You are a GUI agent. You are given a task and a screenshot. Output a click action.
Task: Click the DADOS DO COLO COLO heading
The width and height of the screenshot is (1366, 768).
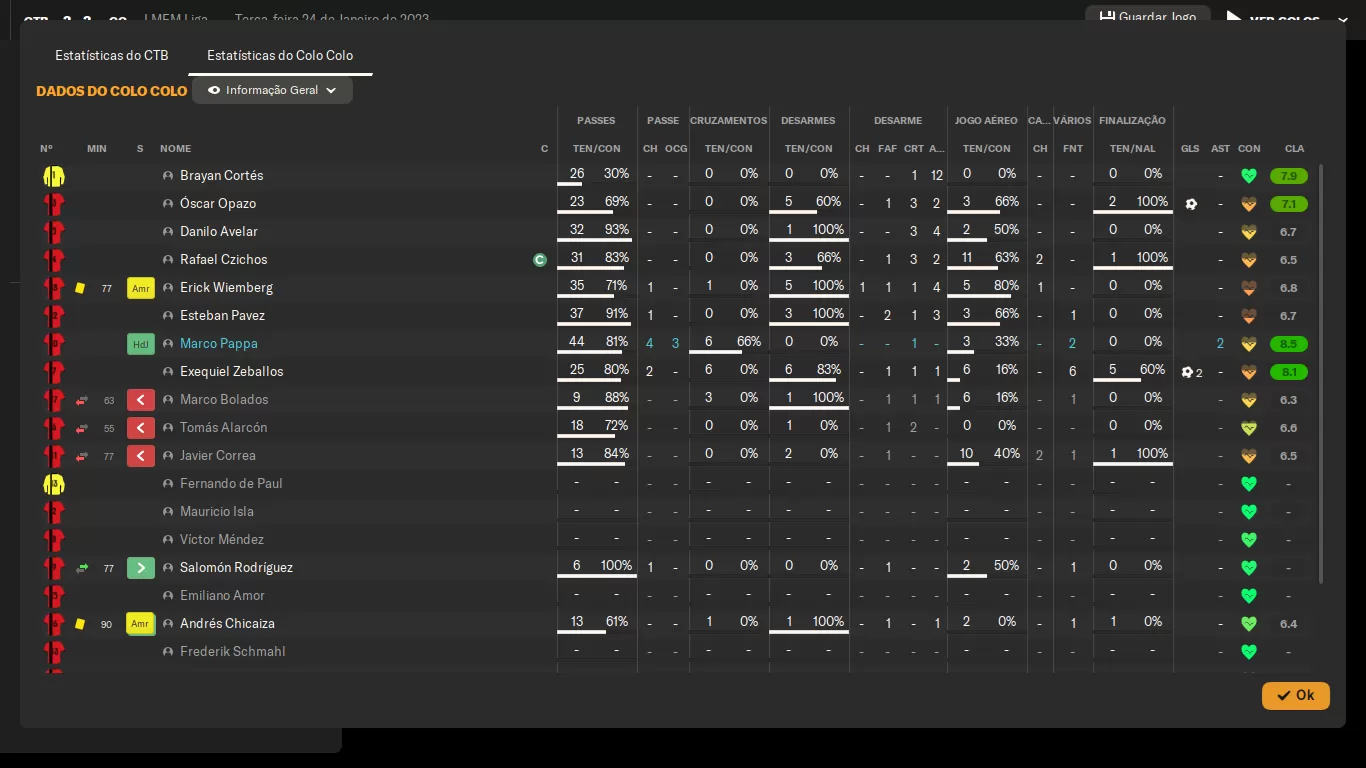coord(112,91)
